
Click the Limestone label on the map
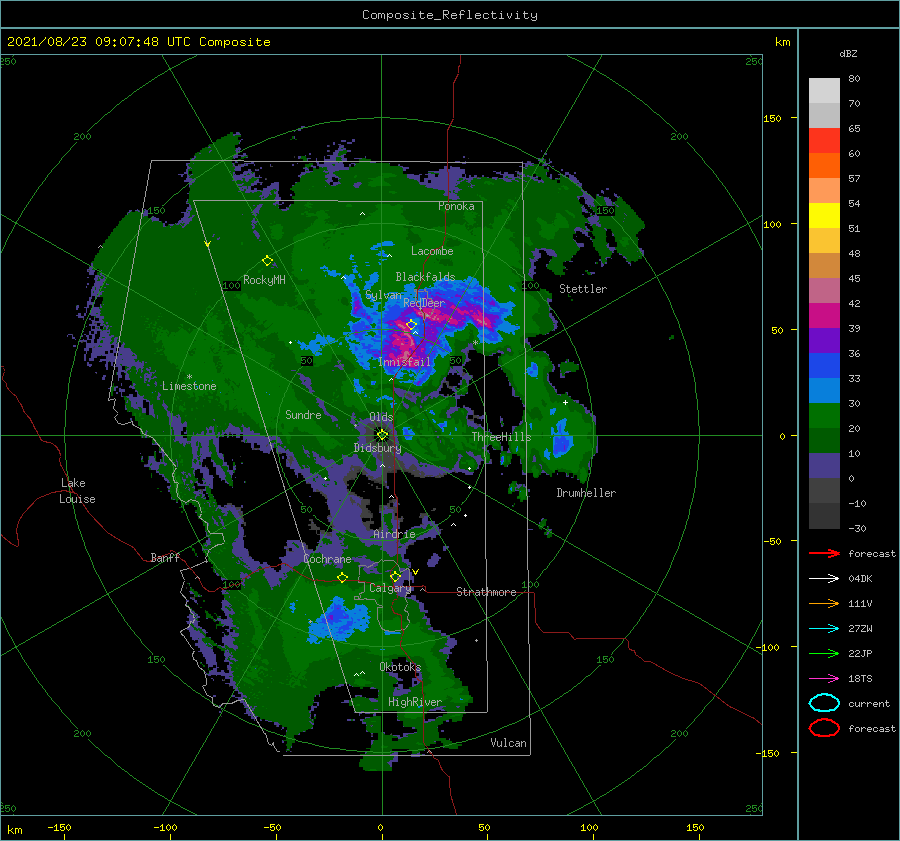click(x=189, y=386)
